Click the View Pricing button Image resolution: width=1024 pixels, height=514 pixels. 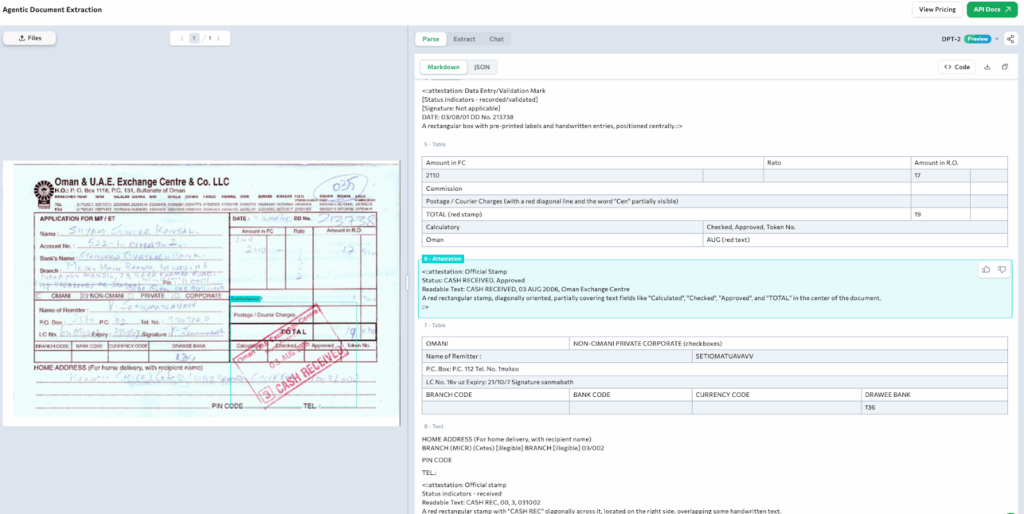[x=936, y=9]
